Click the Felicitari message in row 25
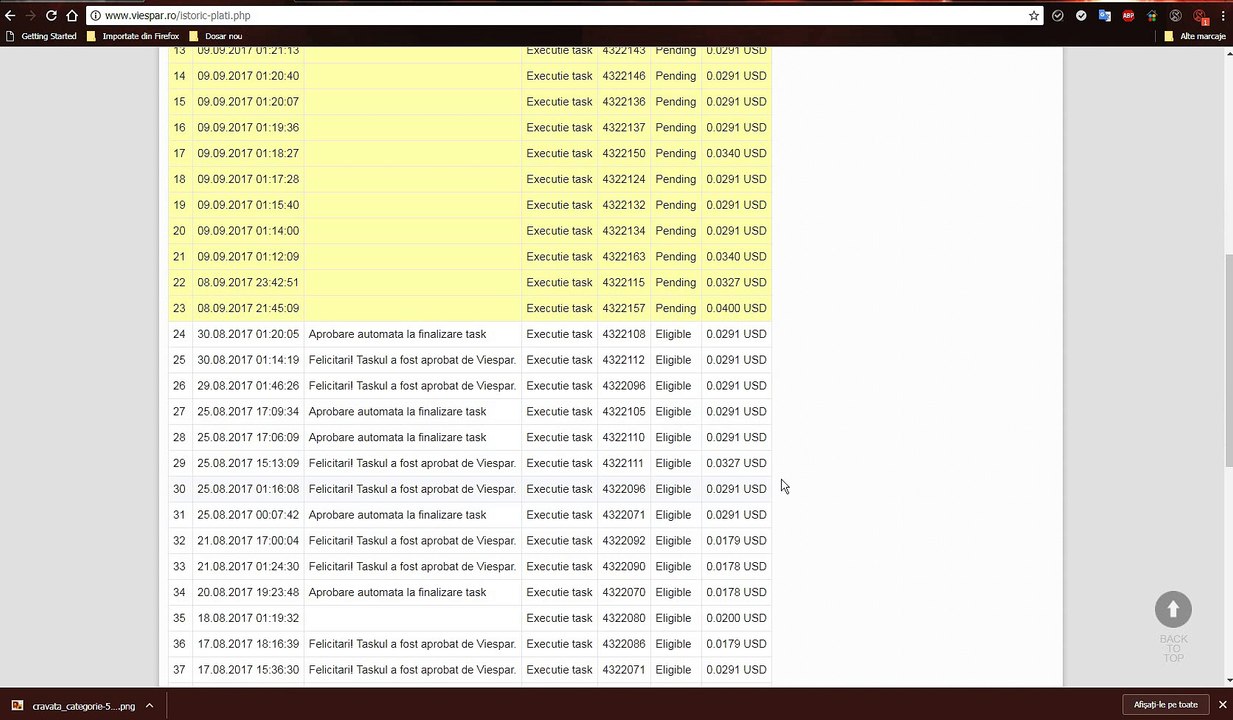The width and height of the screenshot is (1233, 720). tap(412, 360)
